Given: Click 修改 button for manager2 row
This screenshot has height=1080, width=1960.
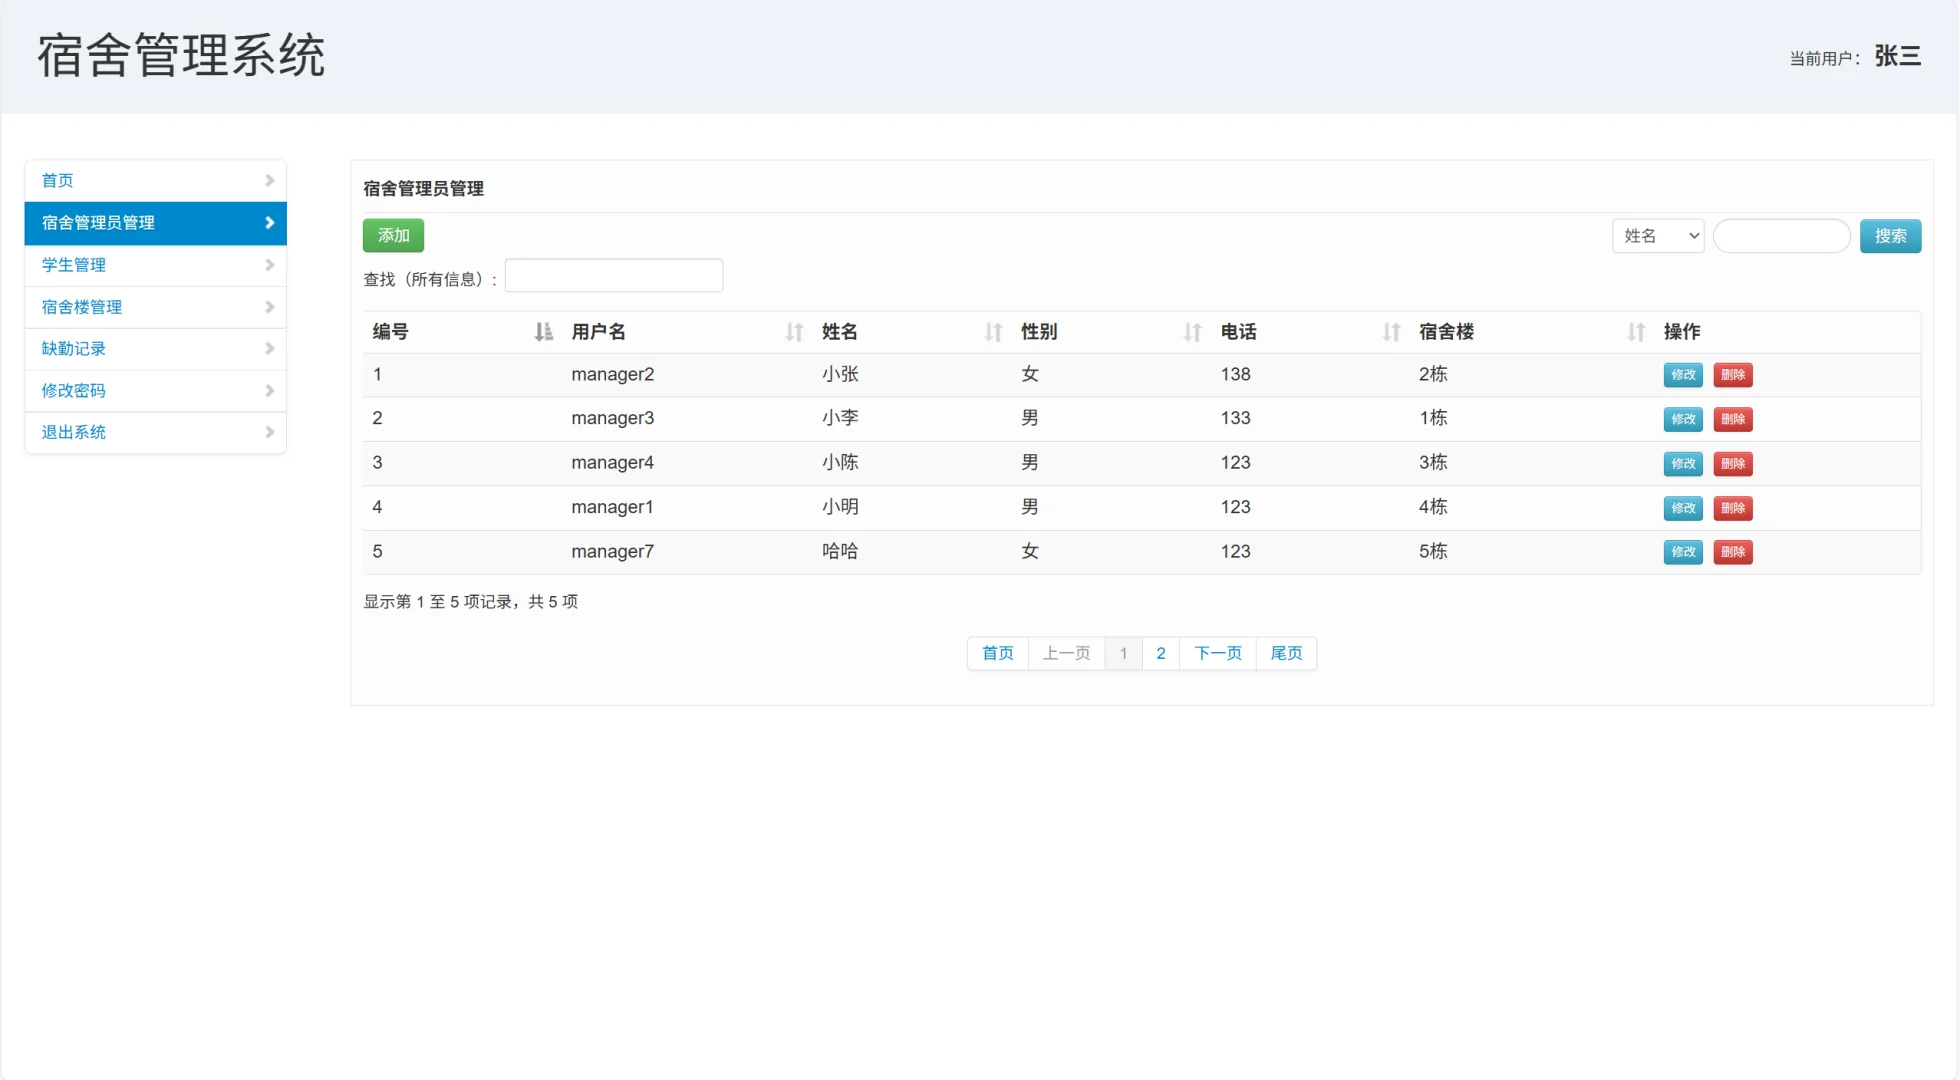Looking at the screenshot, I should (x=1682, y=375).
